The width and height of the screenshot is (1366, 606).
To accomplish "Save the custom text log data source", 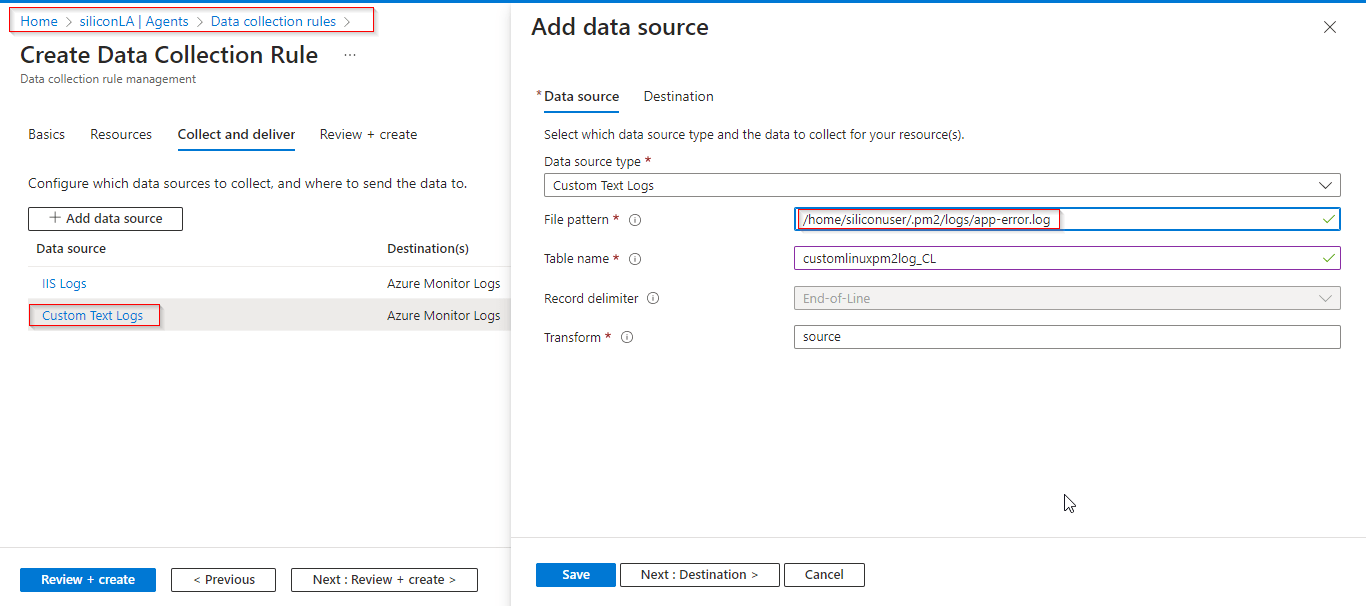I will [x=575, y=574].
